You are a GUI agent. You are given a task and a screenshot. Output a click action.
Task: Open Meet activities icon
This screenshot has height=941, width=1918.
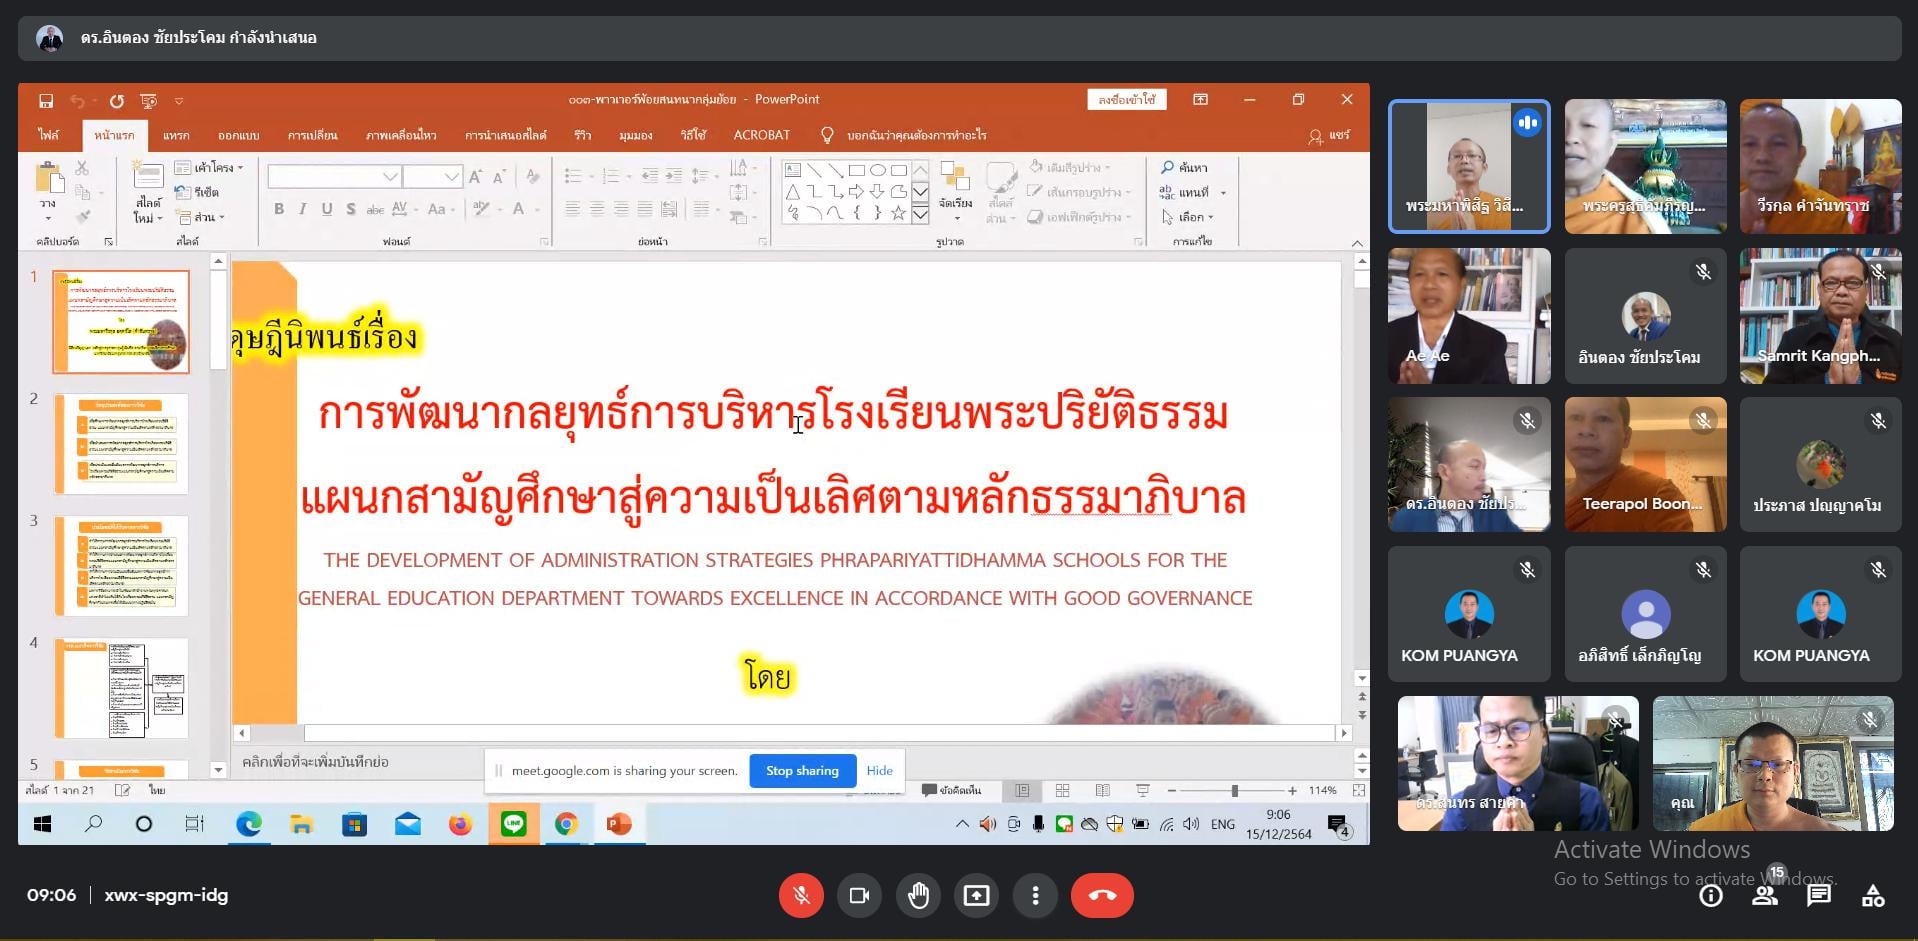click(1873, 896)
